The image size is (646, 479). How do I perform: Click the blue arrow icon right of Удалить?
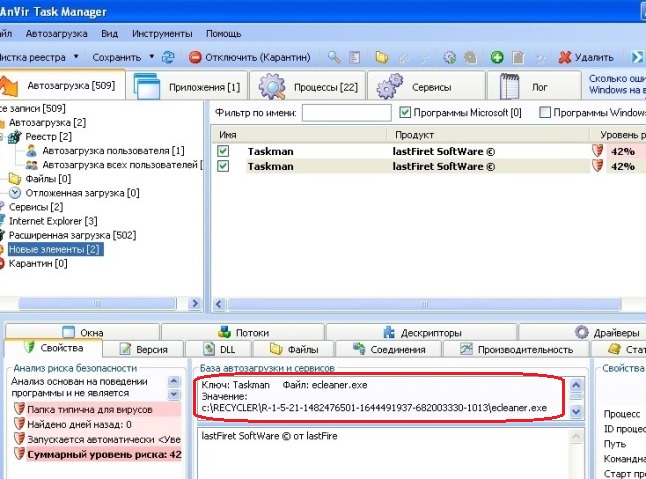[638, 57]
